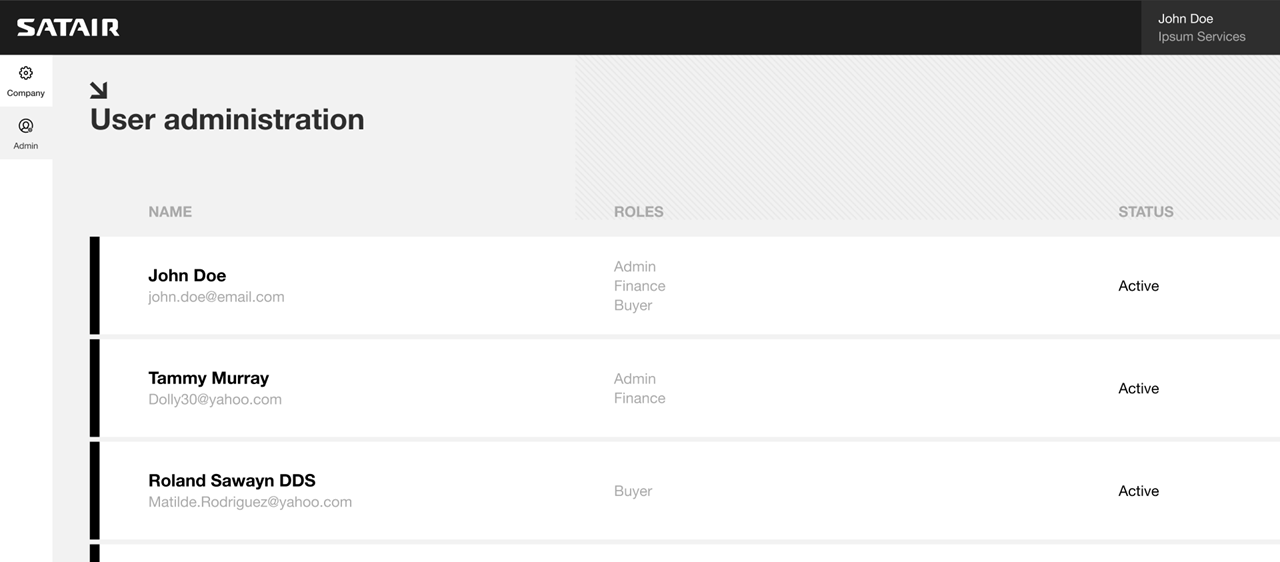Click the Dolly30@yahoo.com email
This screenshot has height=562, width=1280.
pos(215,400)
